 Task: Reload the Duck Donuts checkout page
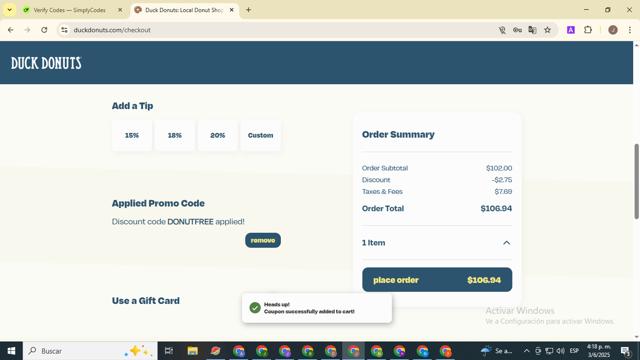point(44,30)
